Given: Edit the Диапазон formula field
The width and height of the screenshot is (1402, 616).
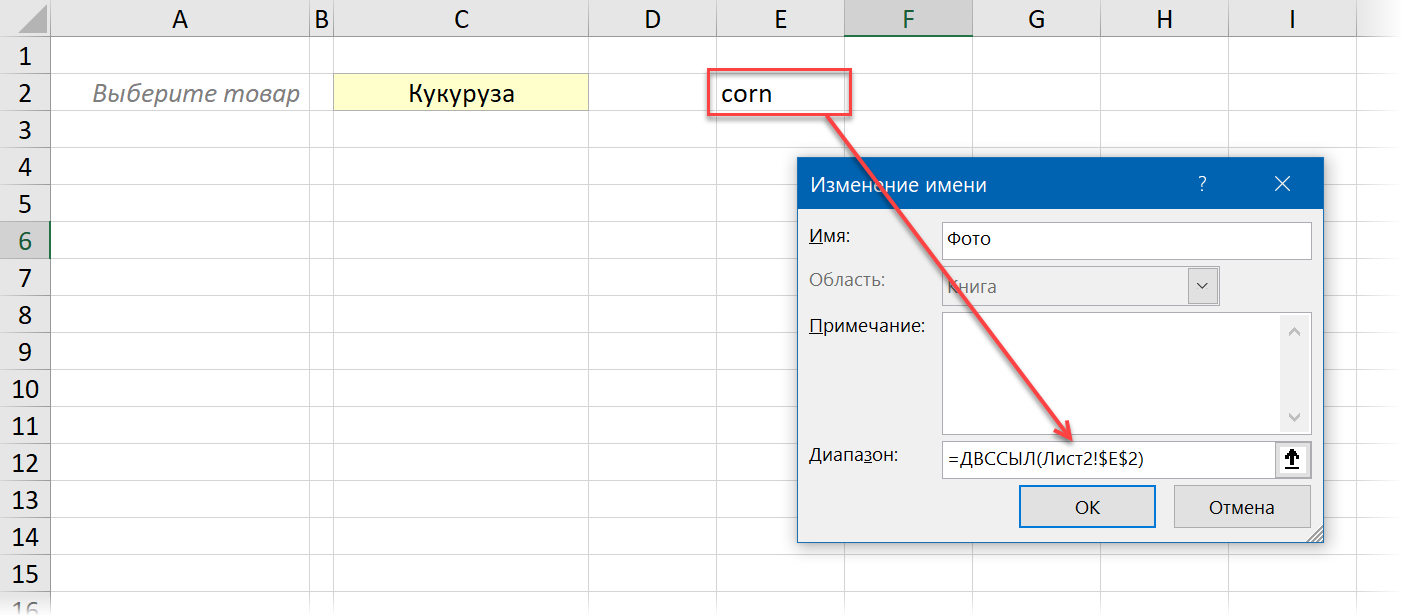Looking at the screenshot, I should coord(1108,459).
